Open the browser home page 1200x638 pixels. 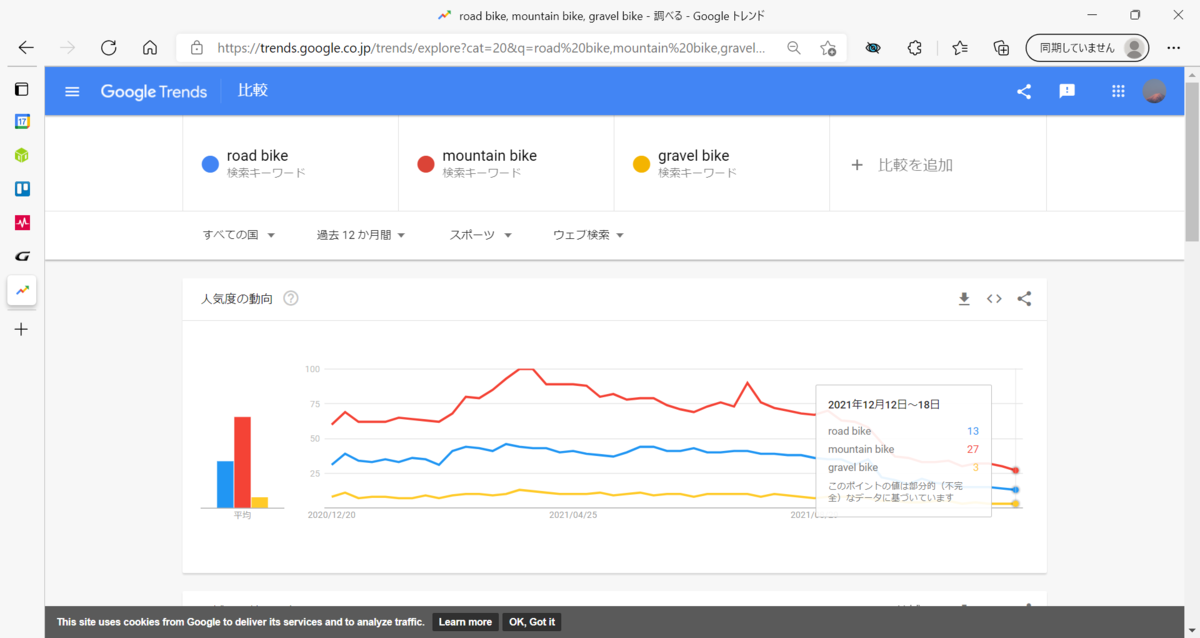(150, 47)
